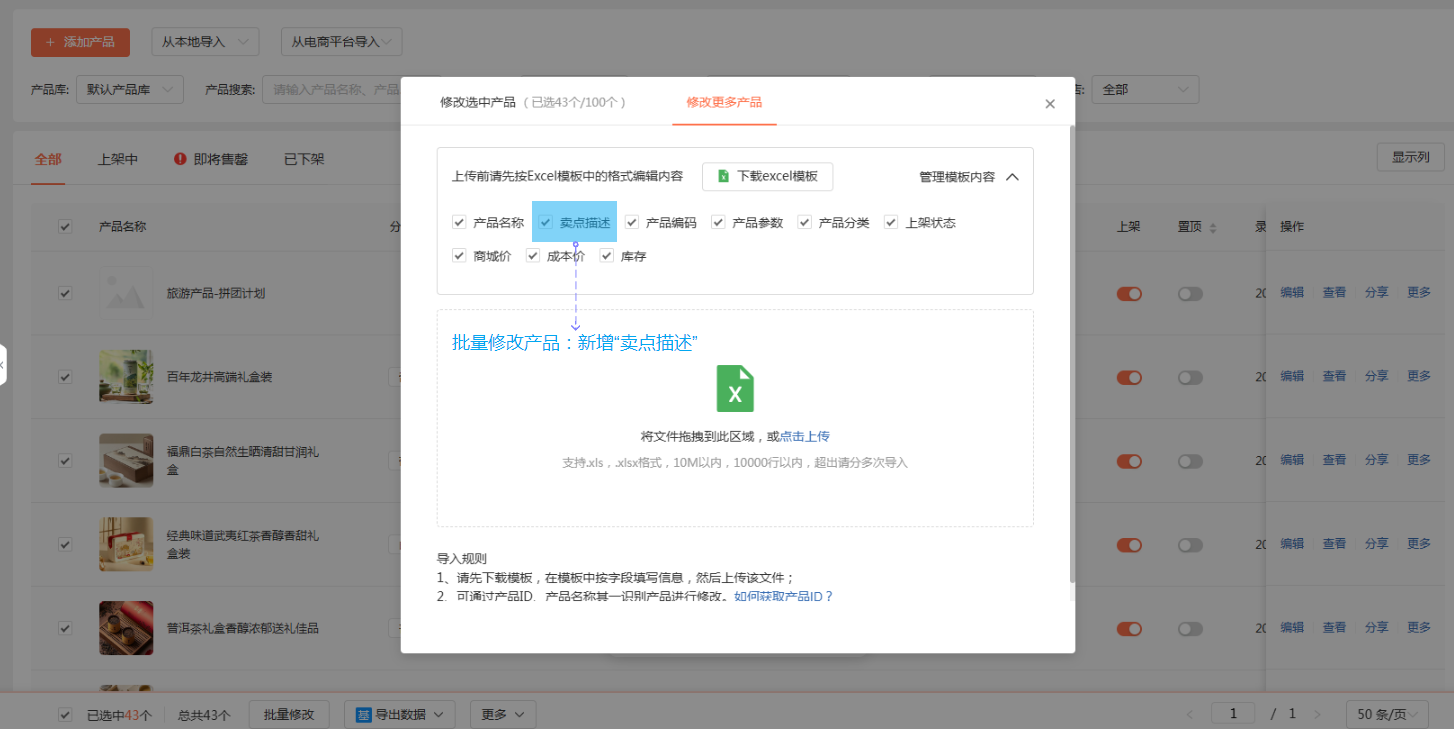1454x729 pixels.
Task: Select the 已下架 tab
Action: [x=304, y=159]
